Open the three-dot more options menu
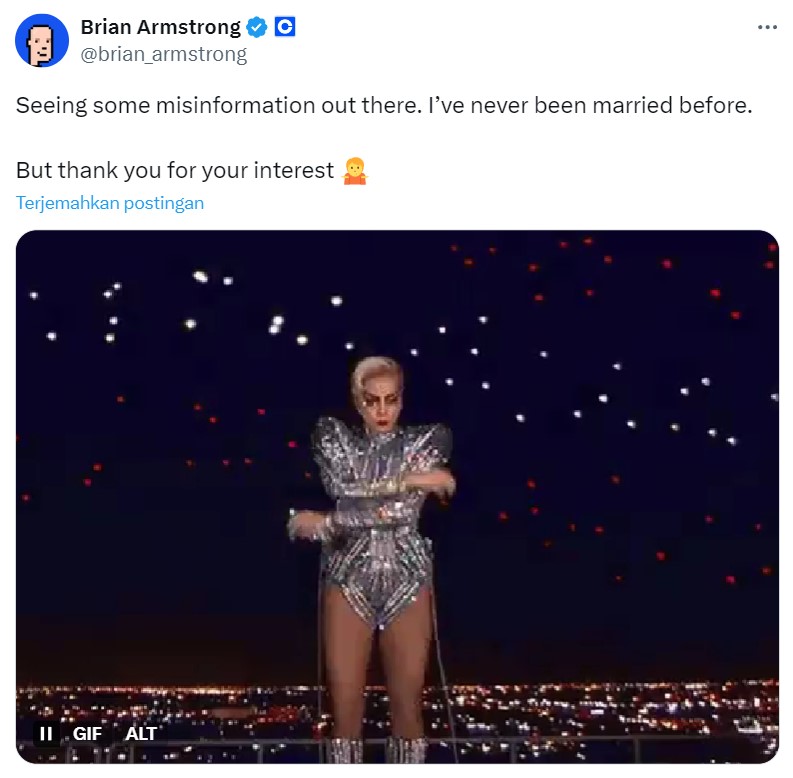Viewport: 793px width, 778px height. pos(767,27)
